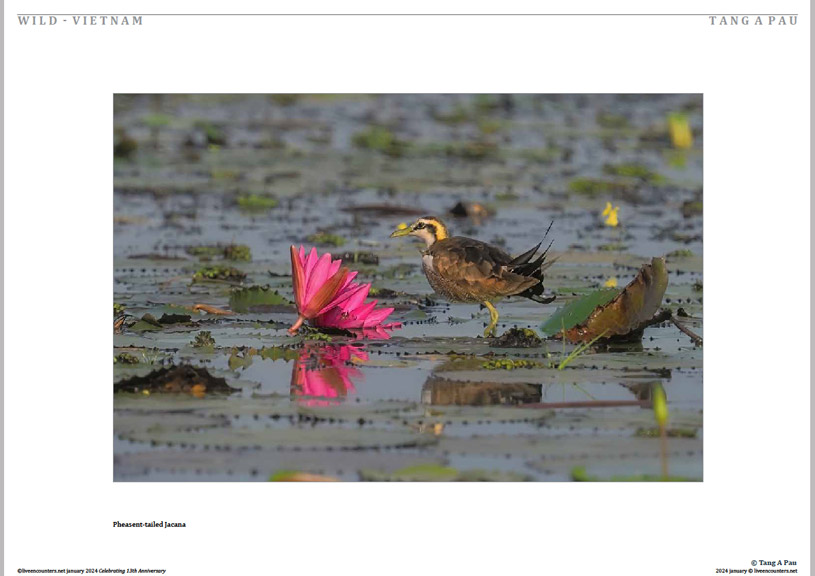Click the small yellow flower behind the bird

(611, 214)
